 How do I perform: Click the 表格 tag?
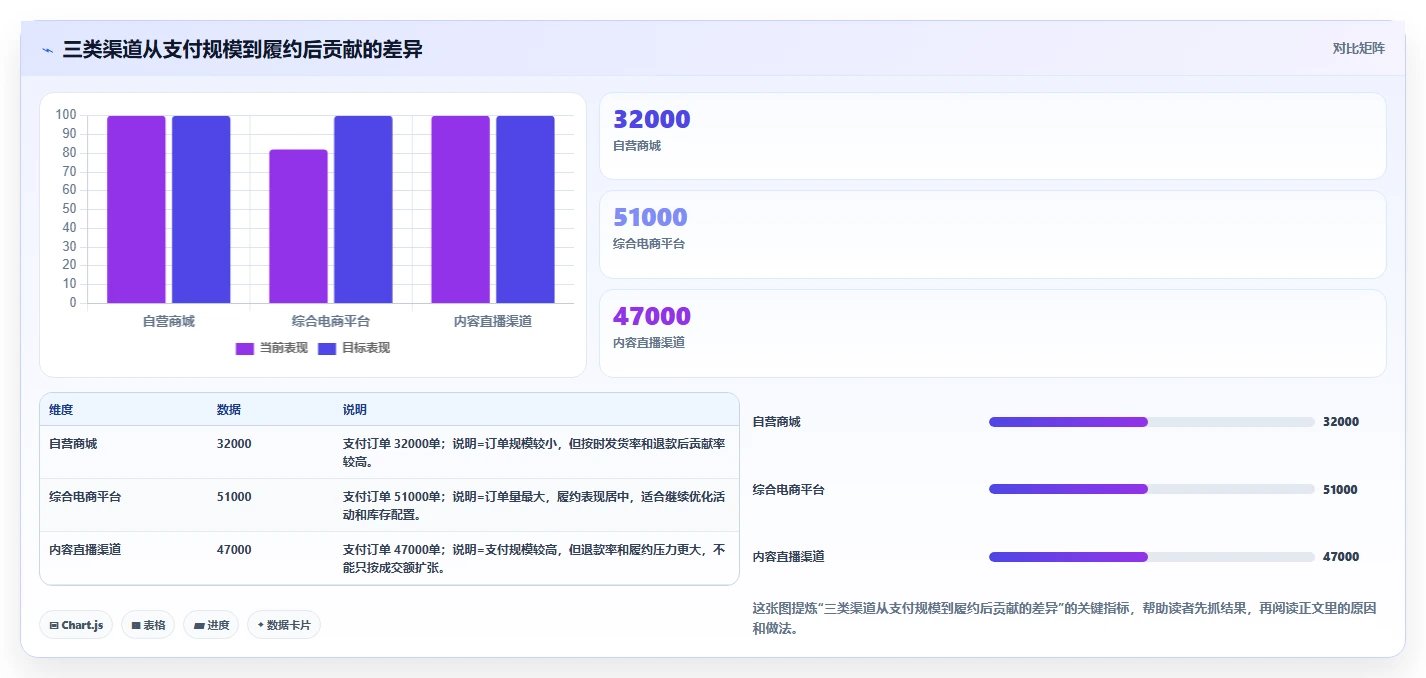148,625
